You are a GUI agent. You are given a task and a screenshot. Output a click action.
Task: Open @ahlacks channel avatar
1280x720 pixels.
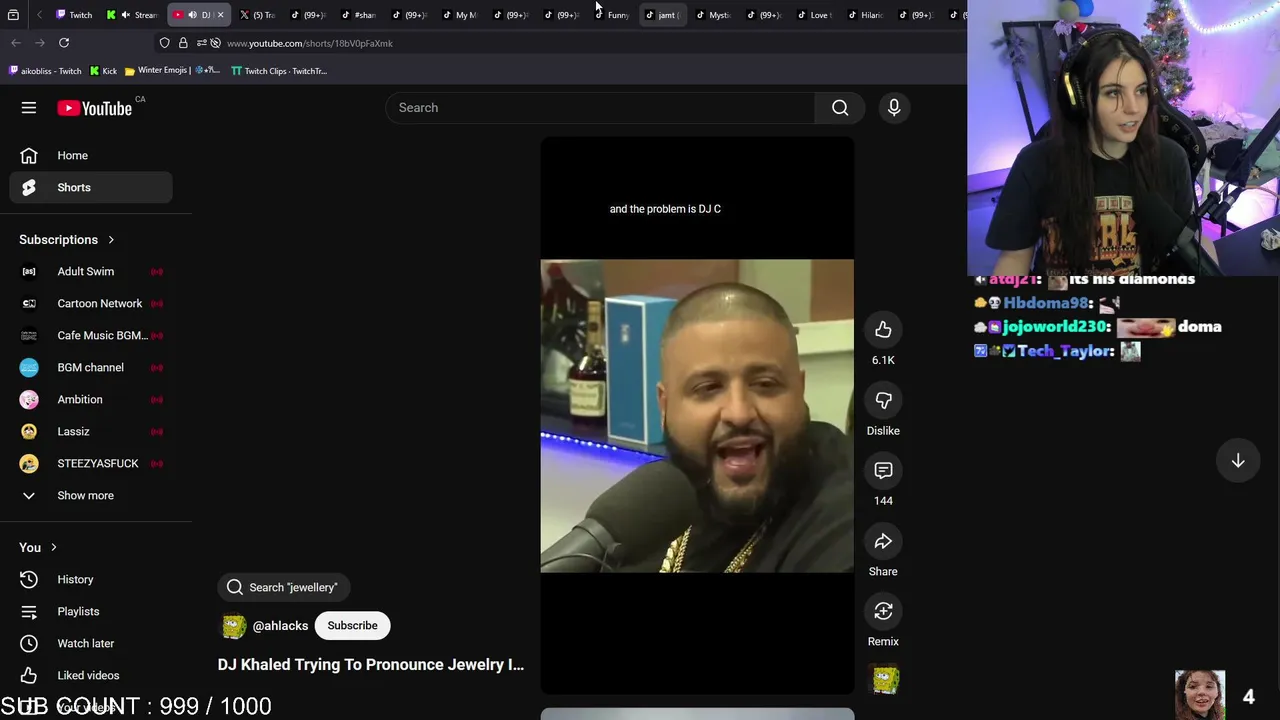click(234, 626)
